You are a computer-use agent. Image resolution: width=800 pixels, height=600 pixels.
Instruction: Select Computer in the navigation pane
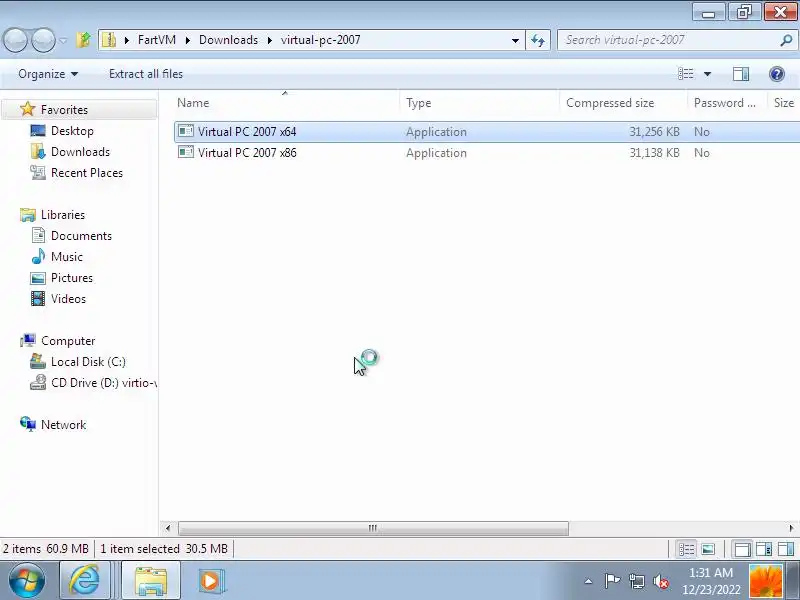click(68, 340)
